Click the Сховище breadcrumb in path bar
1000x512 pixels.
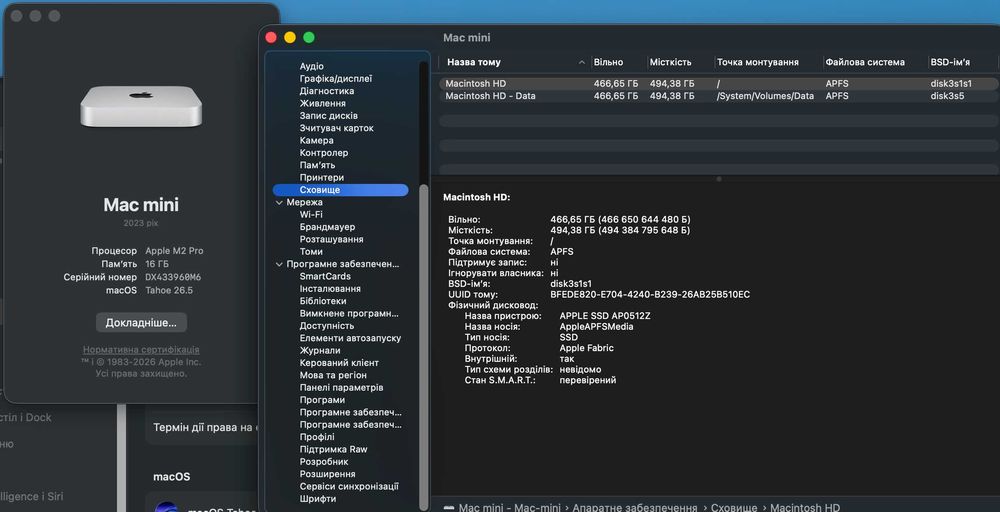point(734,508)
